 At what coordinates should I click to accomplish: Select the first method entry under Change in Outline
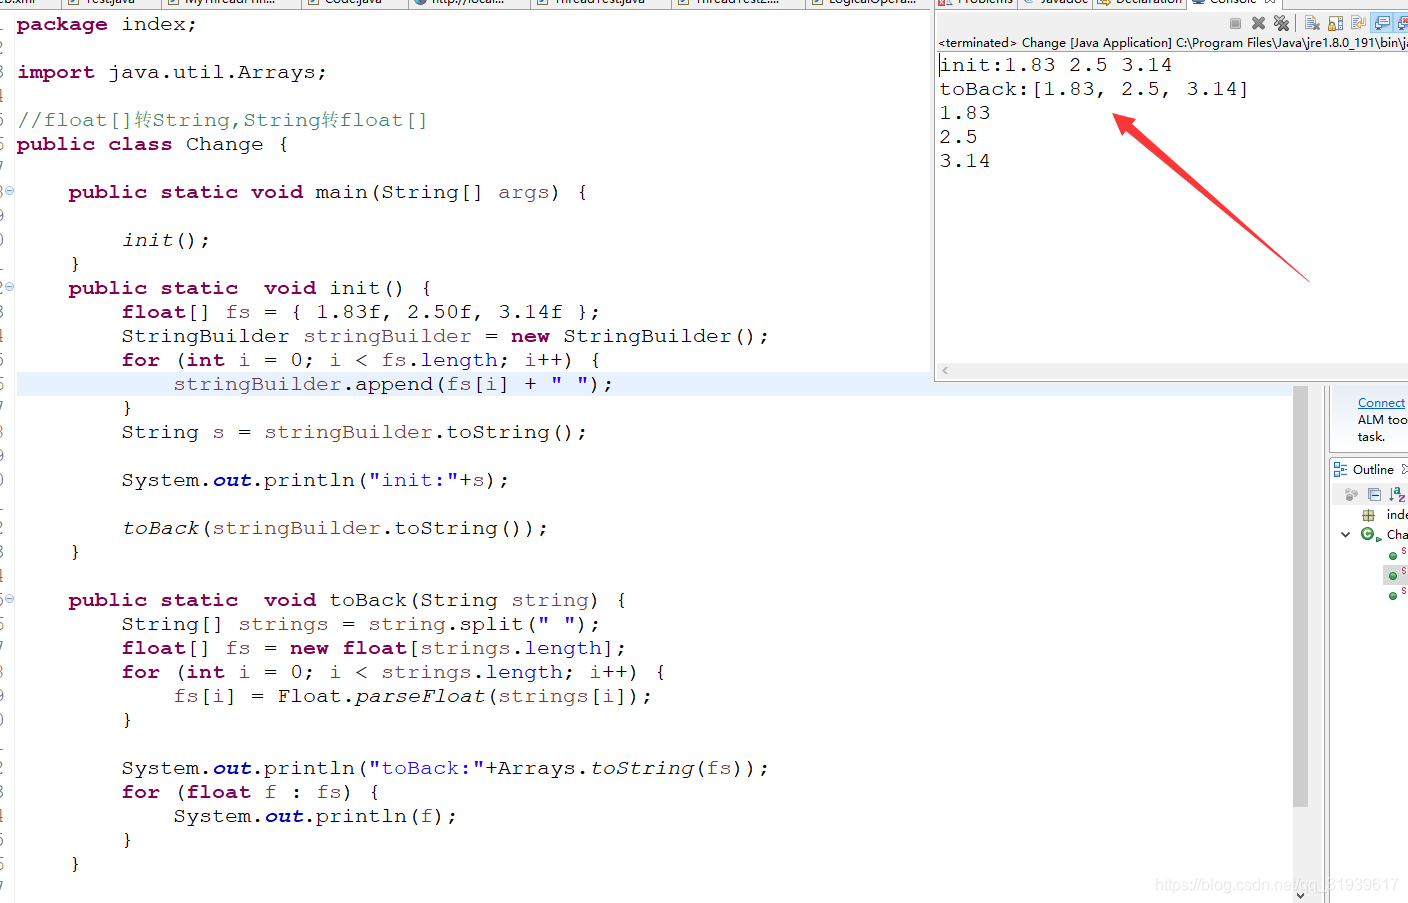[1397, 554]
